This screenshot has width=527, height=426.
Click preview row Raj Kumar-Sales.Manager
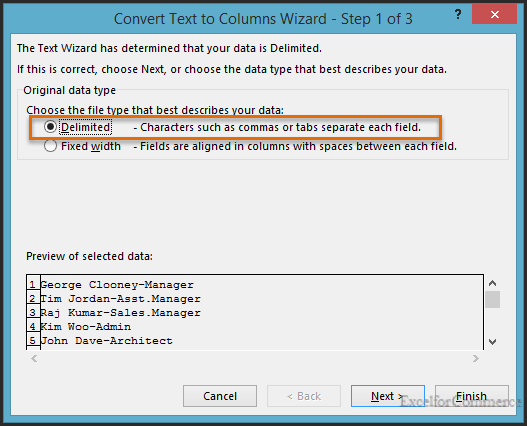pos(120,313)
